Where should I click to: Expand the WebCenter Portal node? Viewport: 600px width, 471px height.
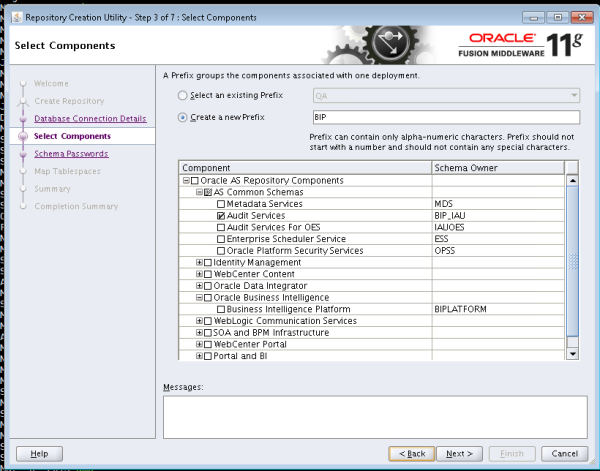[x=199, y=344]
